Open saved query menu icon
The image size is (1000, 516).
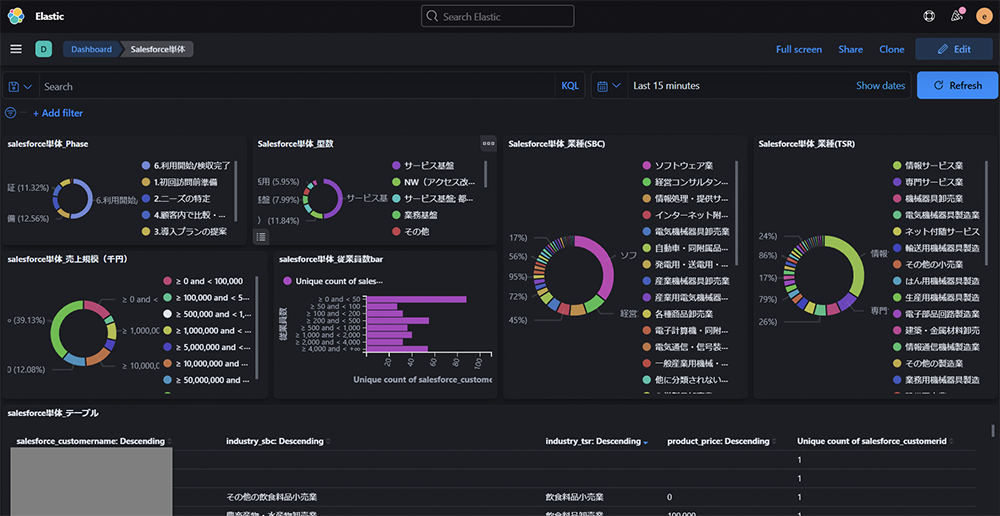pos(20,86)
